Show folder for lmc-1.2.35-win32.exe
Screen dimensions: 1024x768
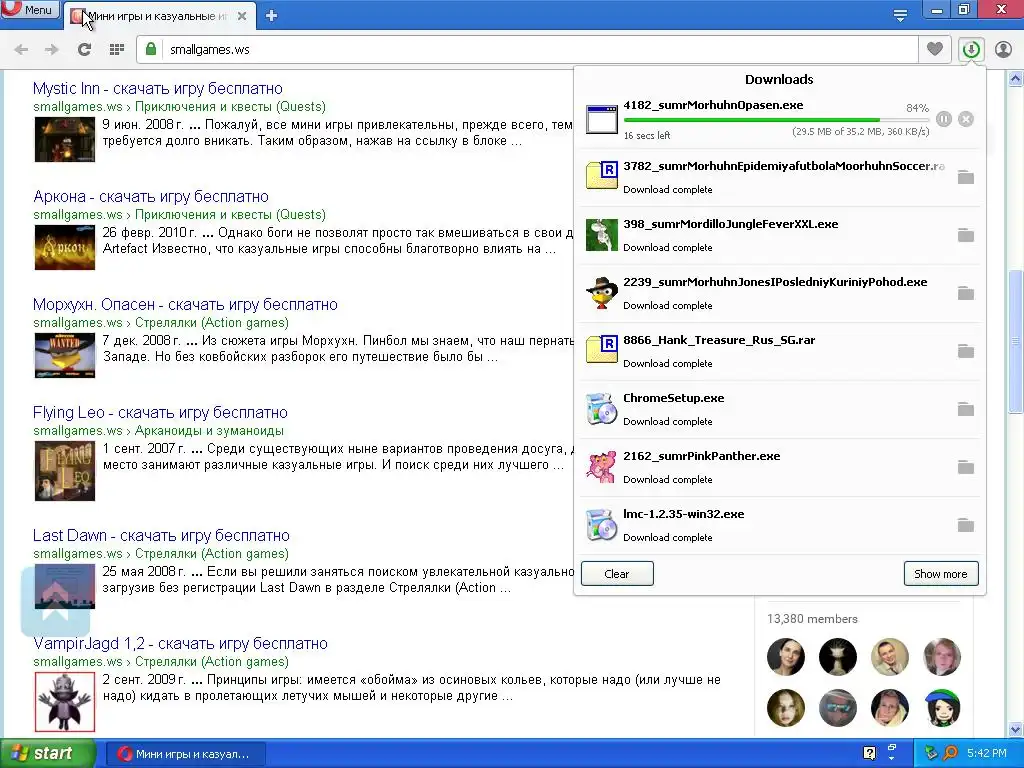(x=965, y=525)
